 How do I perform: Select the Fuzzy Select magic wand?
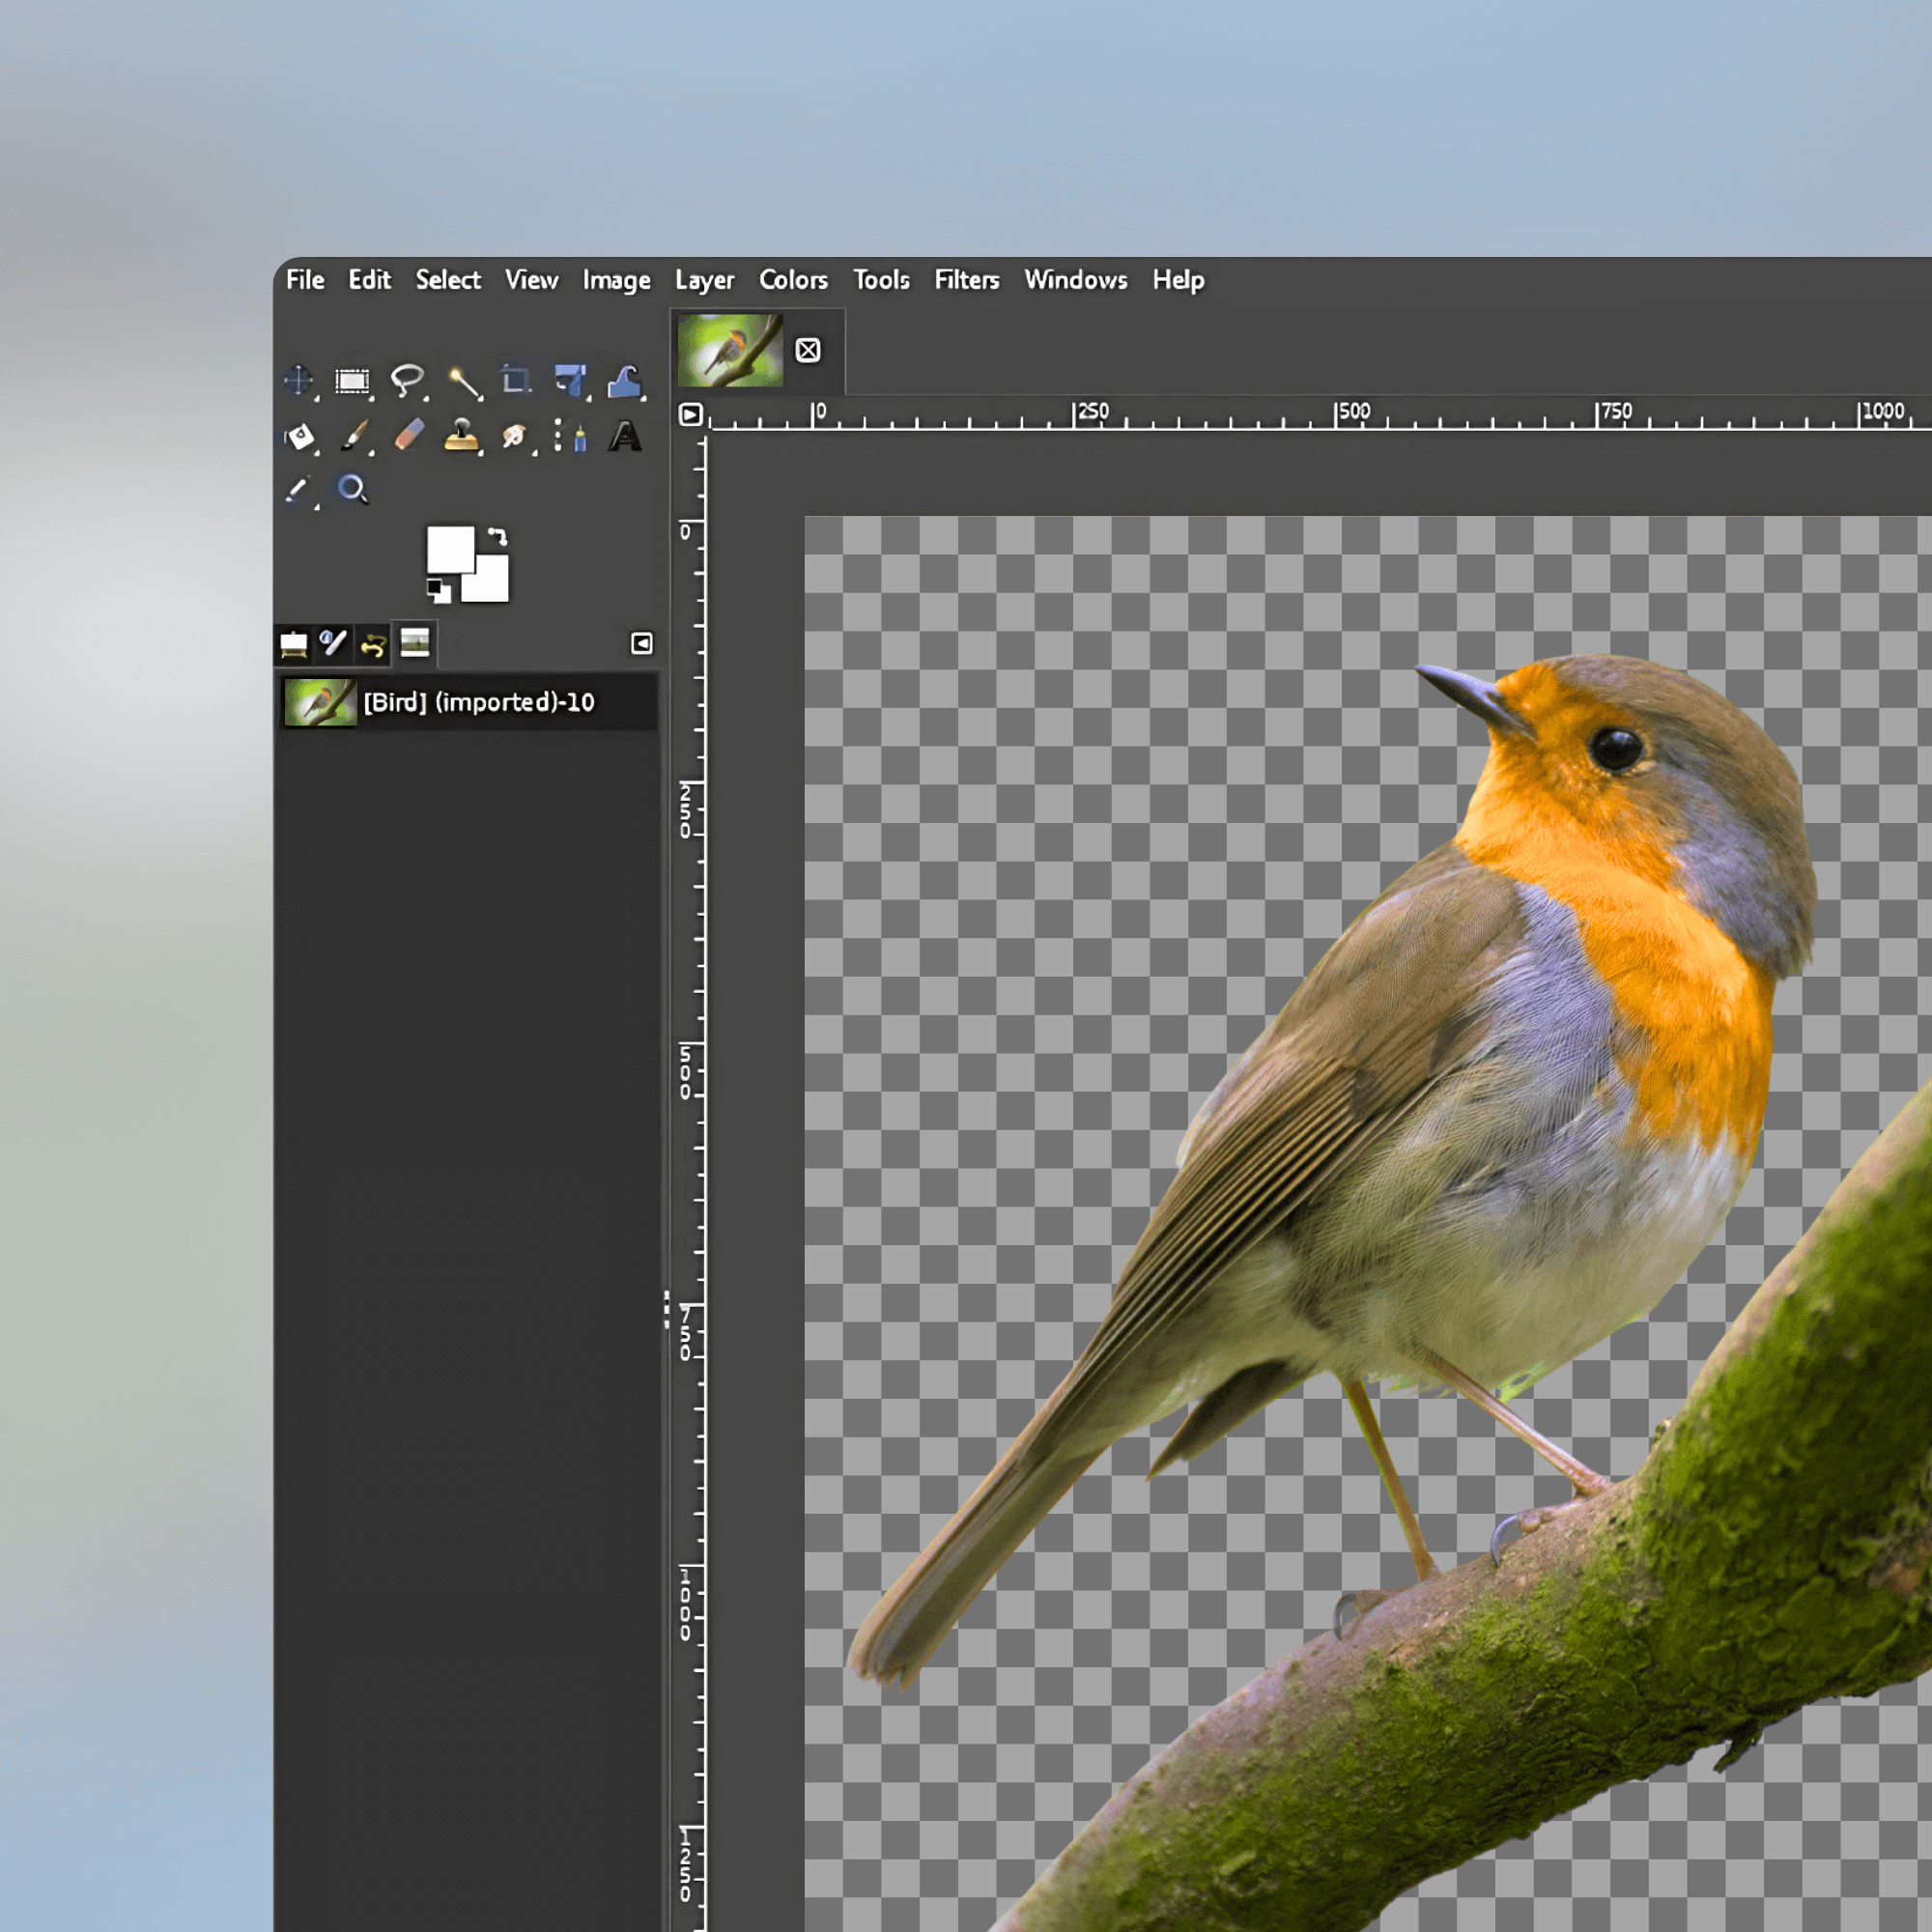pyautogui.click(x=463, y=382)
